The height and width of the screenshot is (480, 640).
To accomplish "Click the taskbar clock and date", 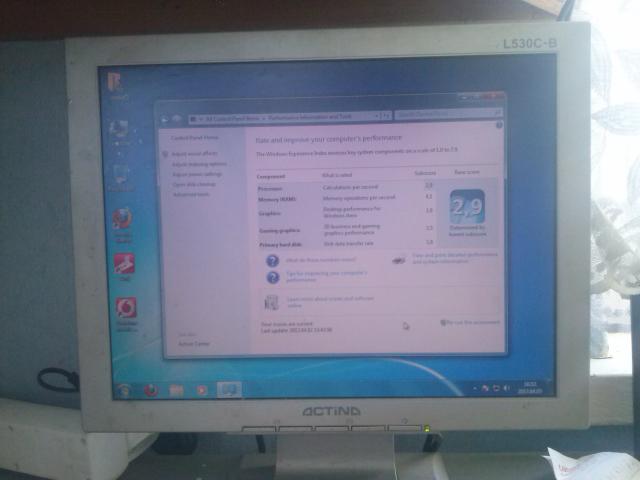I will (x=530, y=386).
